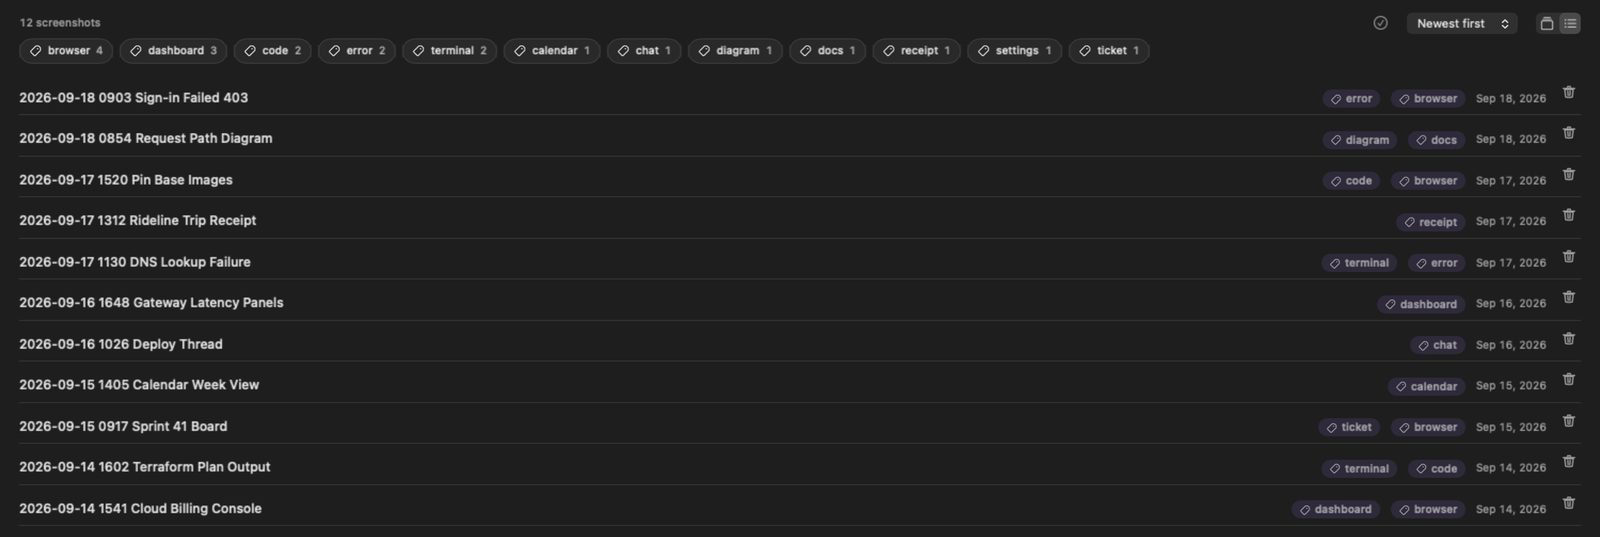Click error tag on Sign-in Failed 403 row

[1351, 98]
